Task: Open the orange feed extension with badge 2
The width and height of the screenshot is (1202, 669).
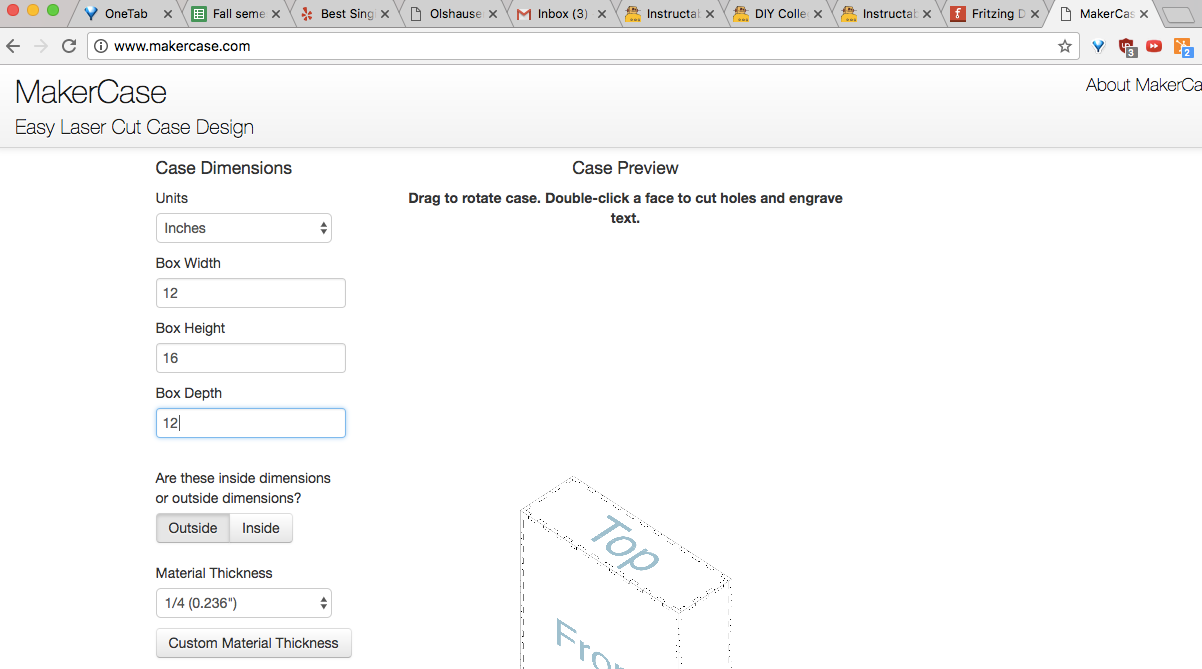Action: 1182,46
